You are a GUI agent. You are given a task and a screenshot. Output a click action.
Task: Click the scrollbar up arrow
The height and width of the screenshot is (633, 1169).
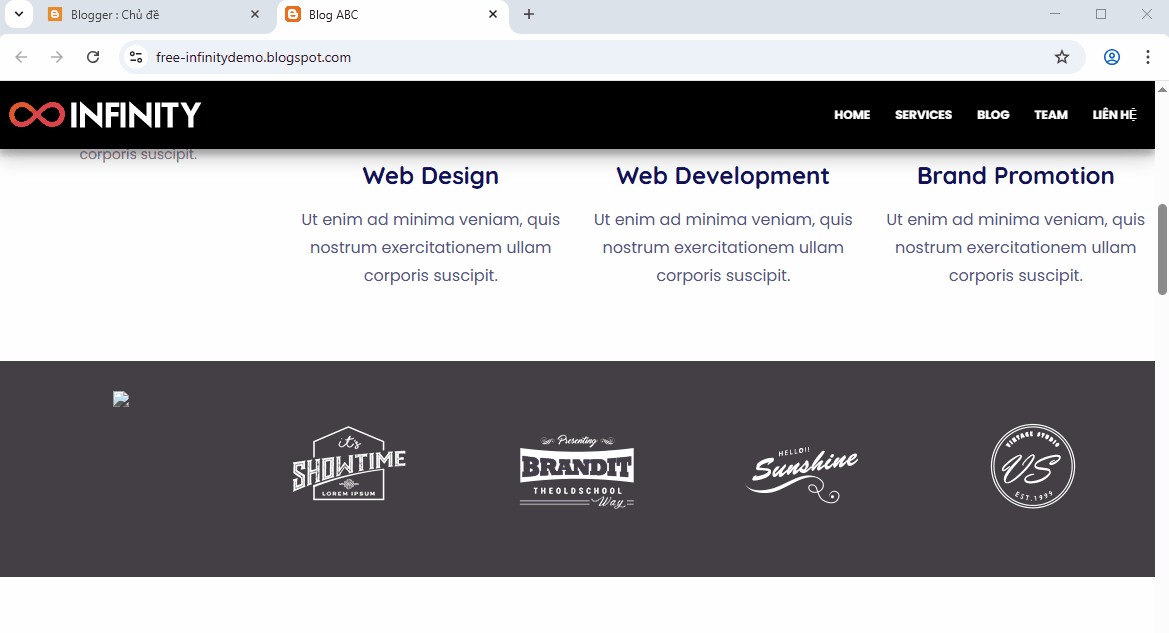coord(1162,89)
